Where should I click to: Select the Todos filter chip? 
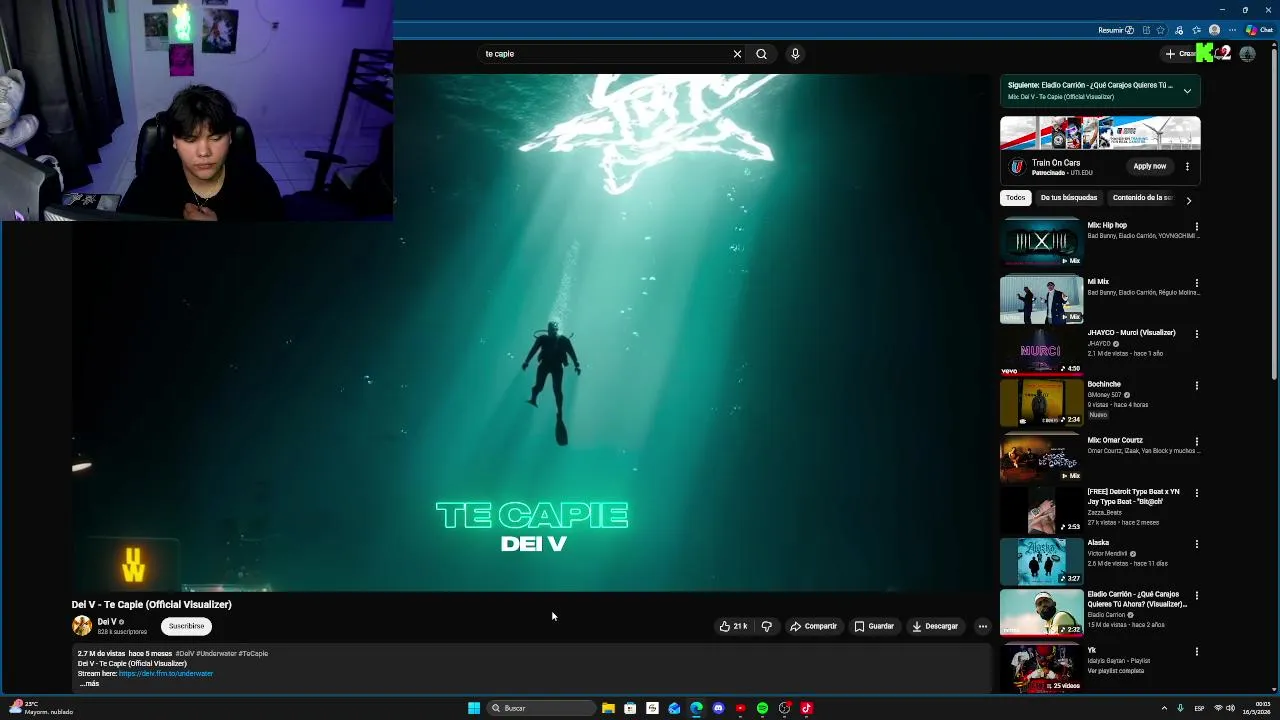tap(1015, 198)
